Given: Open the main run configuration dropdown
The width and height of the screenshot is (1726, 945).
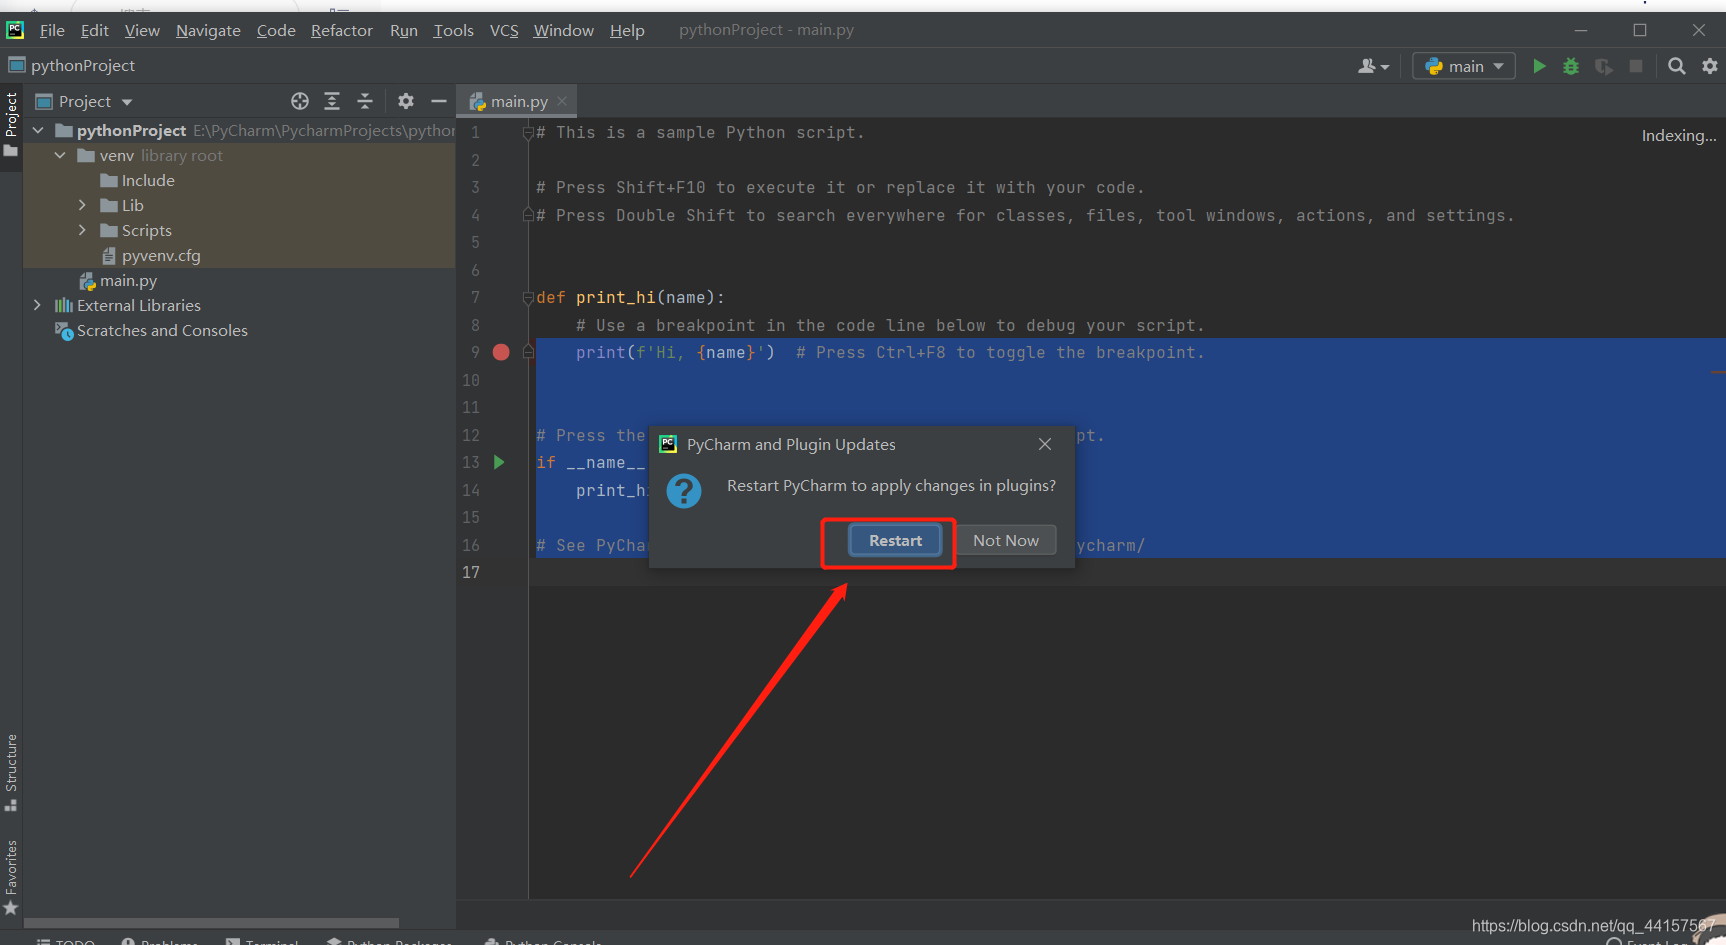Looking at the screenshot, I should [1464, 66].
